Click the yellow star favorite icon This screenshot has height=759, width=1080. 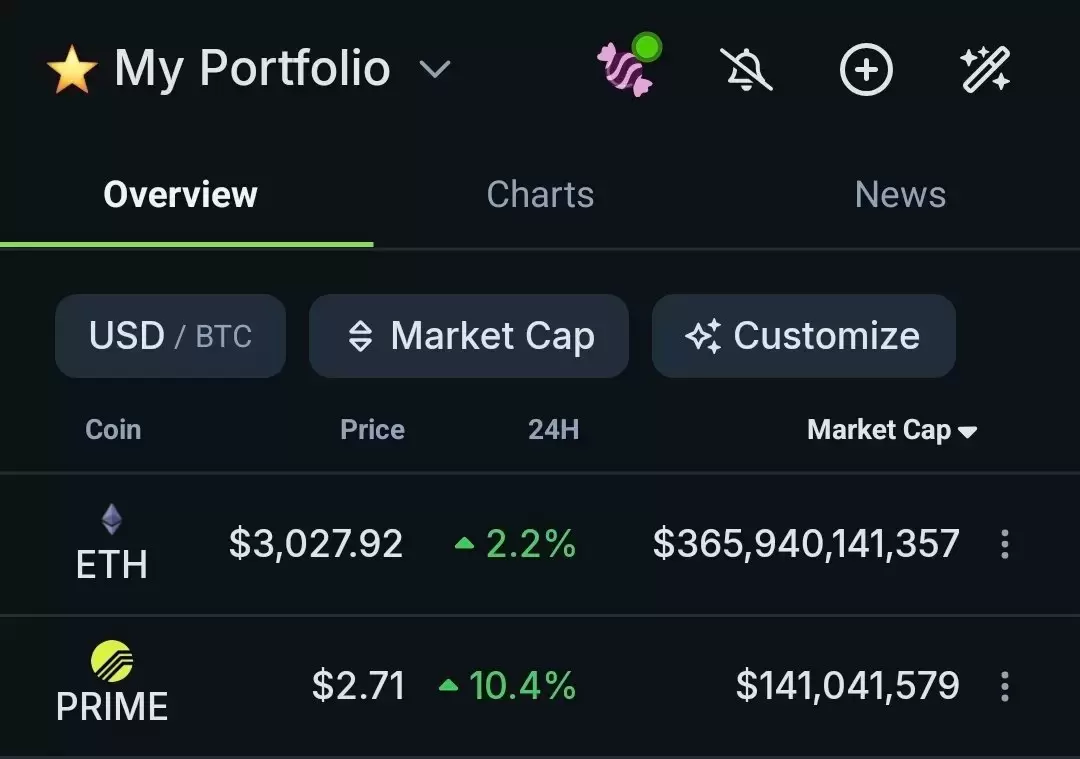point(72,70)
